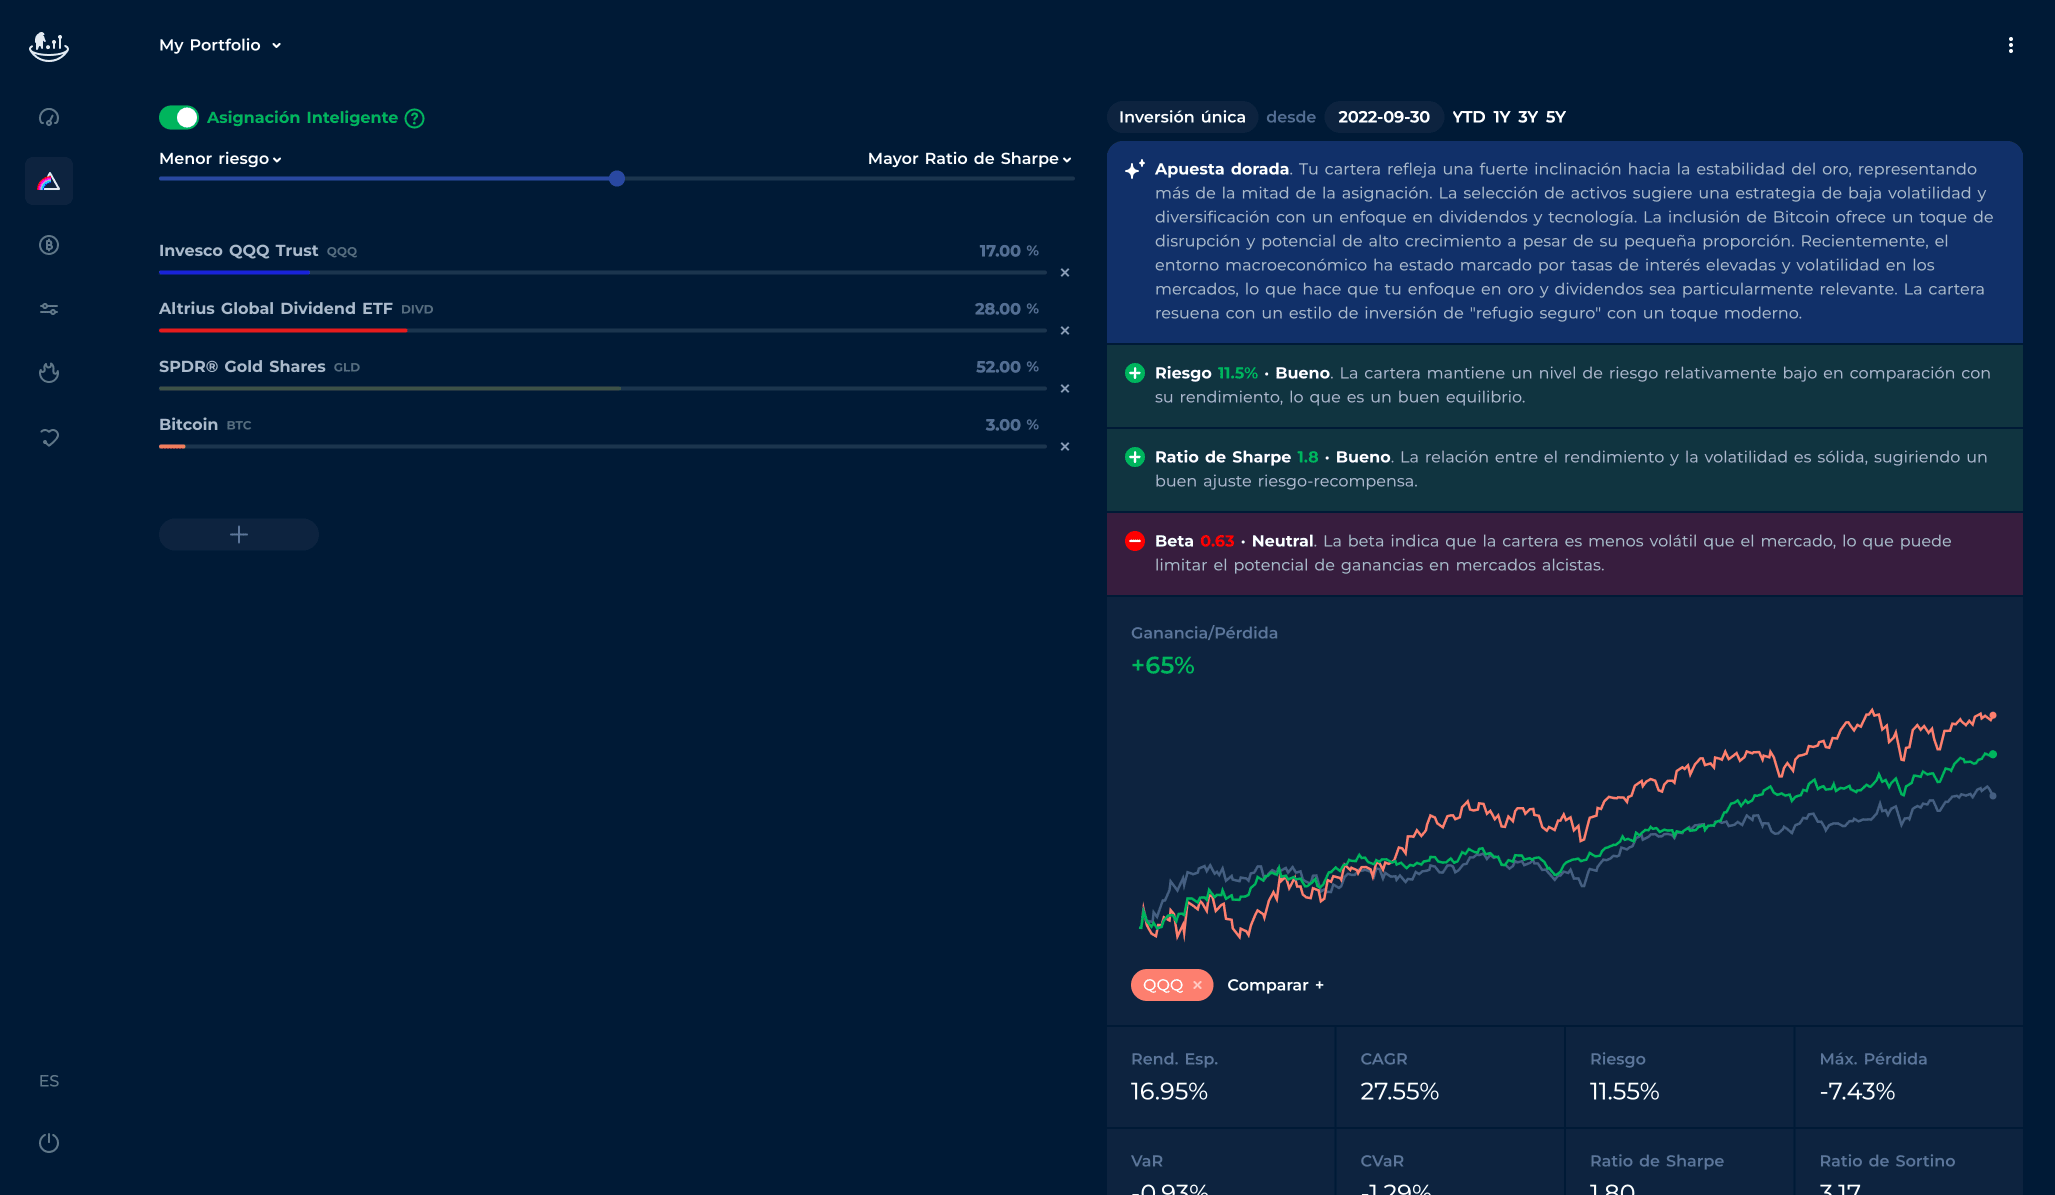The width and height of the screenshot is (2055, 1195).
Task: Click the sparkle AI icon in summary
Action: 1134,169
